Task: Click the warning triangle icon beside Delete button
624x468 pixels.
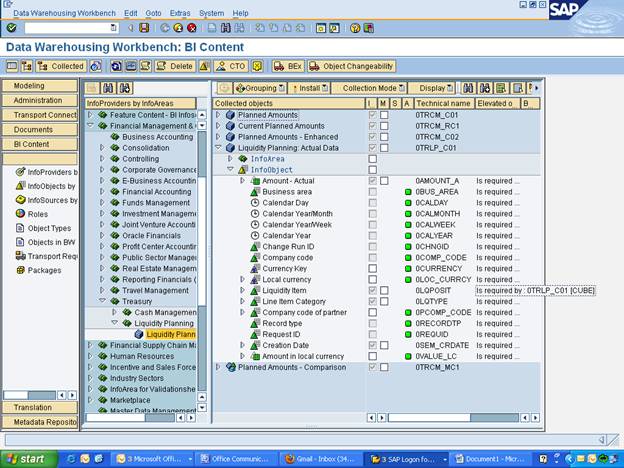Action: [x=204, y=66]
